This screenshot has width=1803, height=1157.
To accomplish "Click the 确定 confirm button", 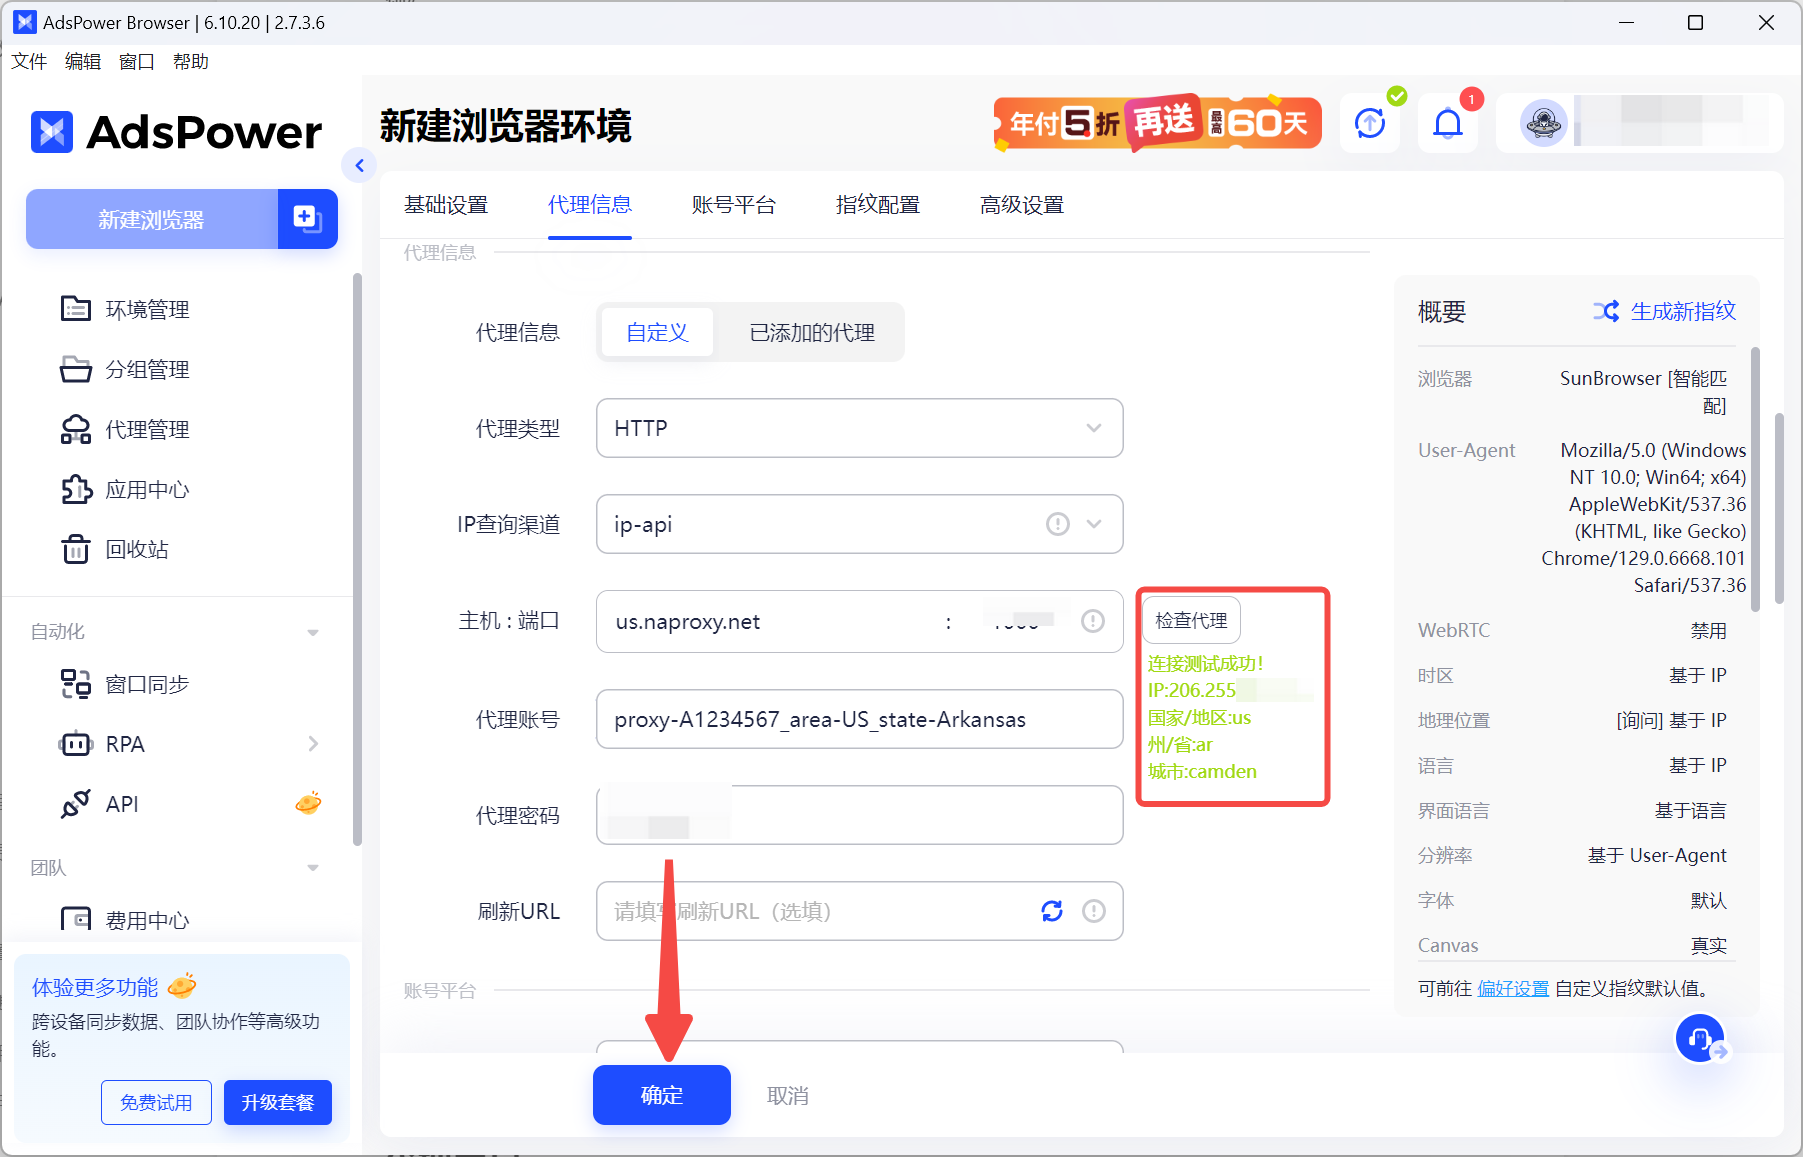I will point(662,1095).
